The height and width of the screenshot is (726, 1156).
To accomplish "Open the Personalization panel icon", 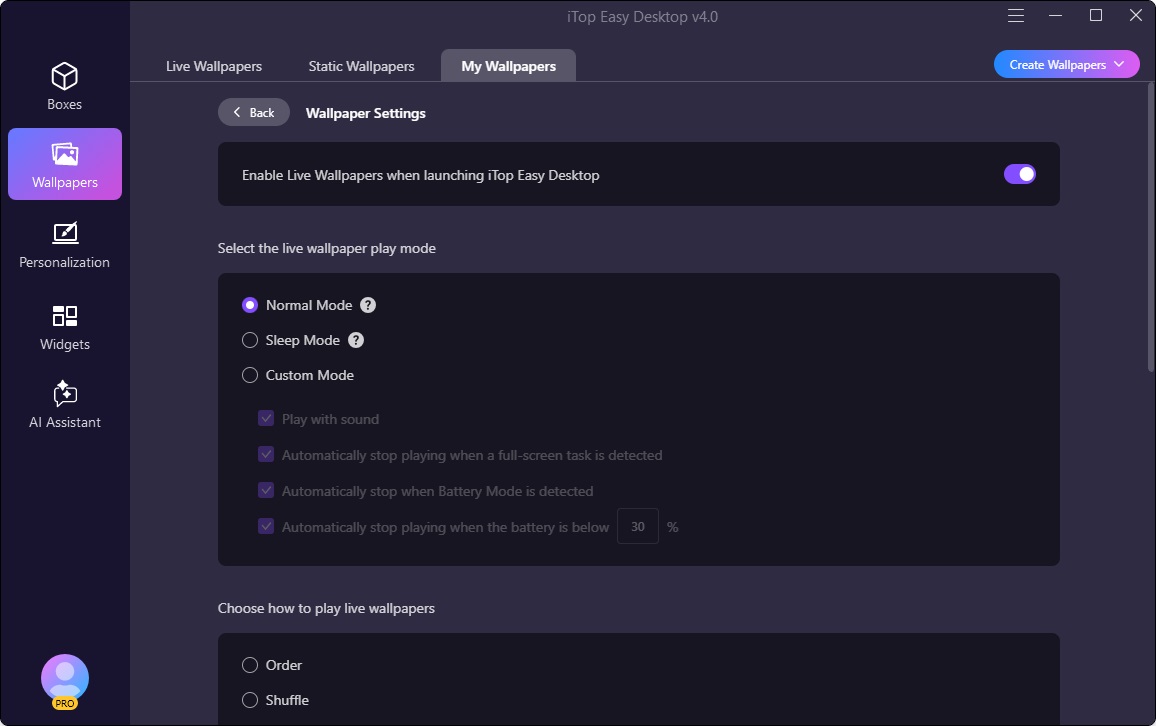I will tap(65, 234).
